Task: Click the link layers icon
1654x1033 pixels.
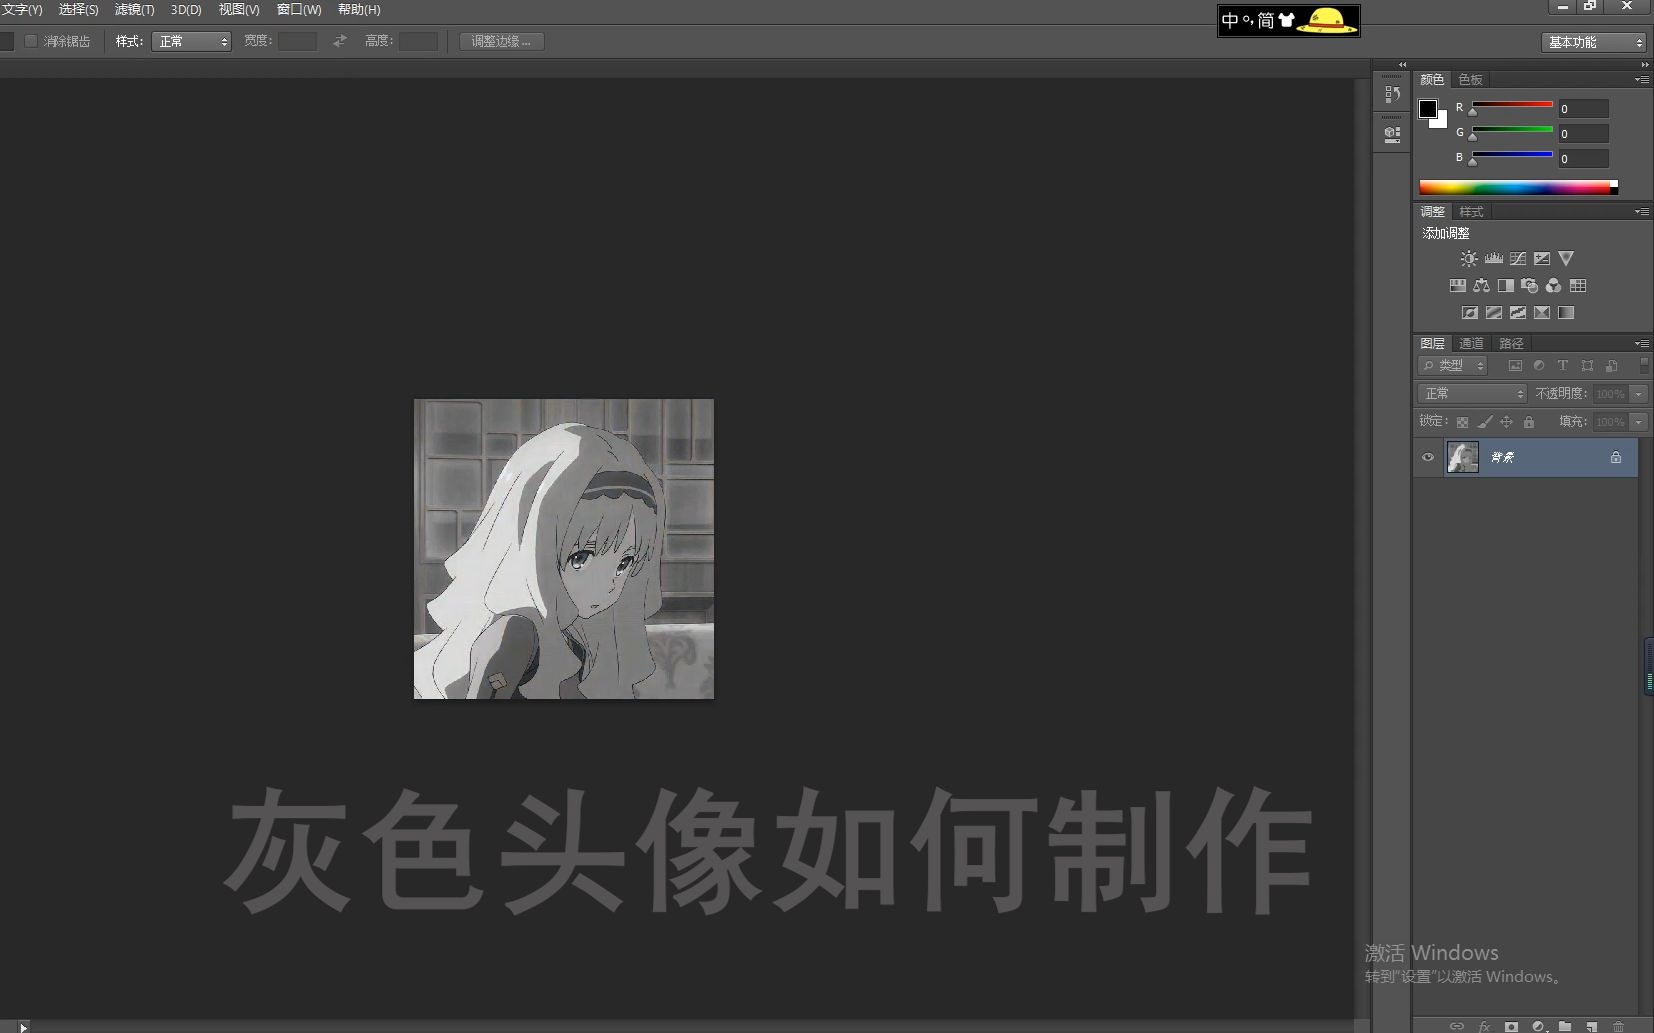Action: [x=1457, y=1026]
